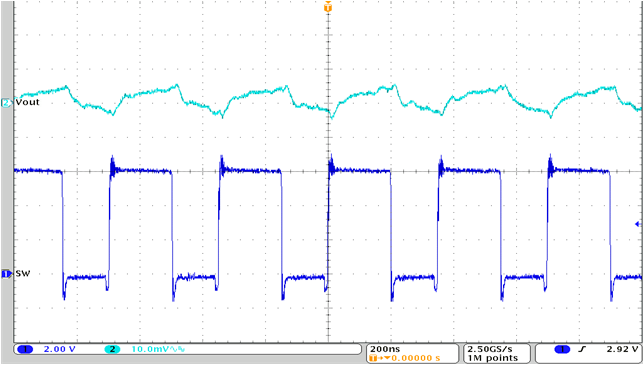Select the channel 2 ground marker beside Vout
Screen dimensions: 644x365
click(7, 103)
